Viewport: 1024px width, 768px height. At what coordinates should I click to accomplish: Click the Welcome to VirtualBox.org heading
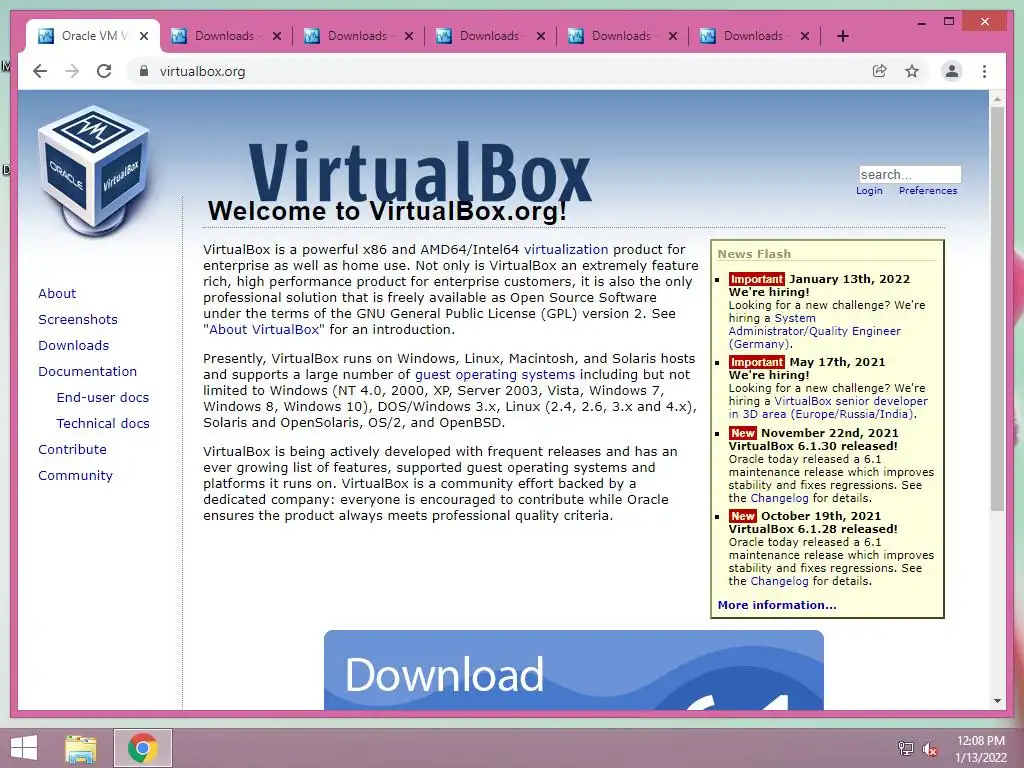click(x=387, y=212)
